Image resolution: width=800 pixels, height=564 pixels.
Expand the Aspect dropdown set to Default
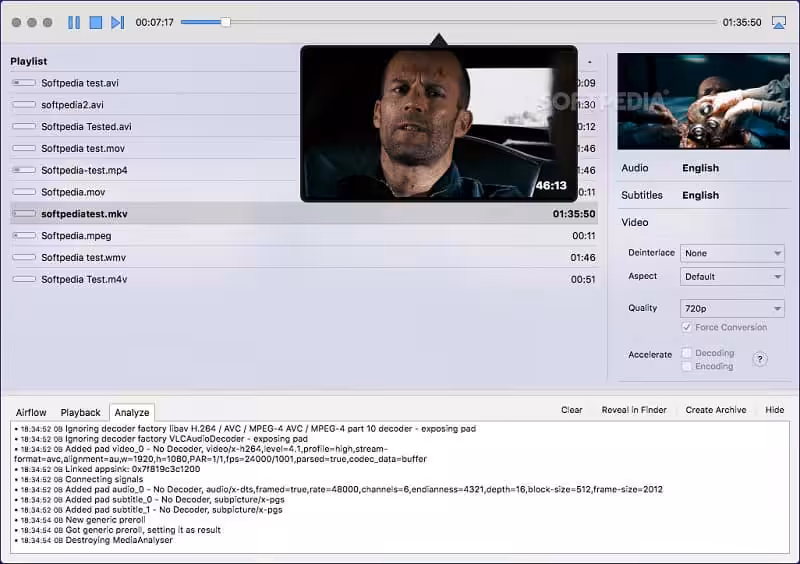point(732,276)
